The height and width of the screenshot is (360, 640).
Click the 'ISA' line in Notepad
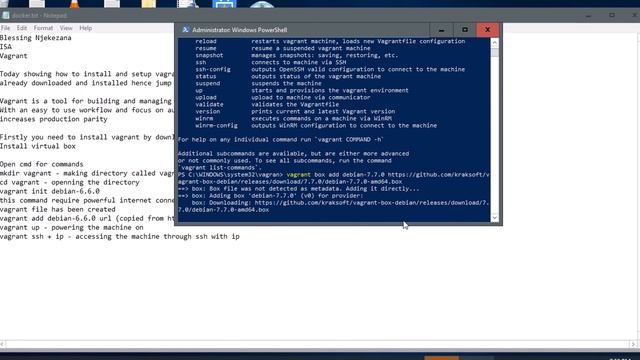coord(6,47)
